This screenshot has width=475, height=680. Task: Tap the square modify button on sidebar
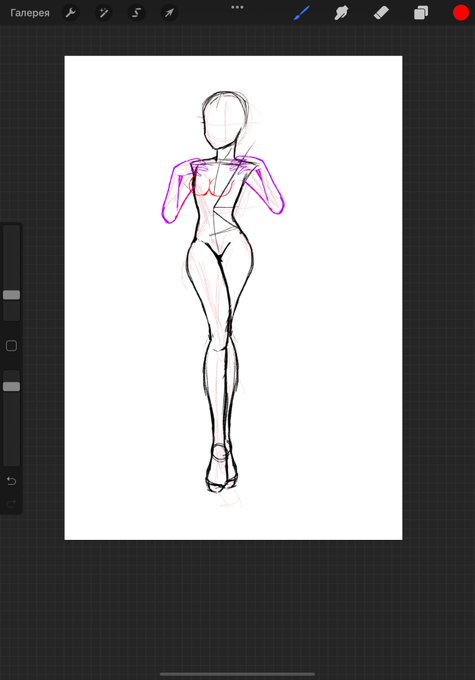coord(11,346)
